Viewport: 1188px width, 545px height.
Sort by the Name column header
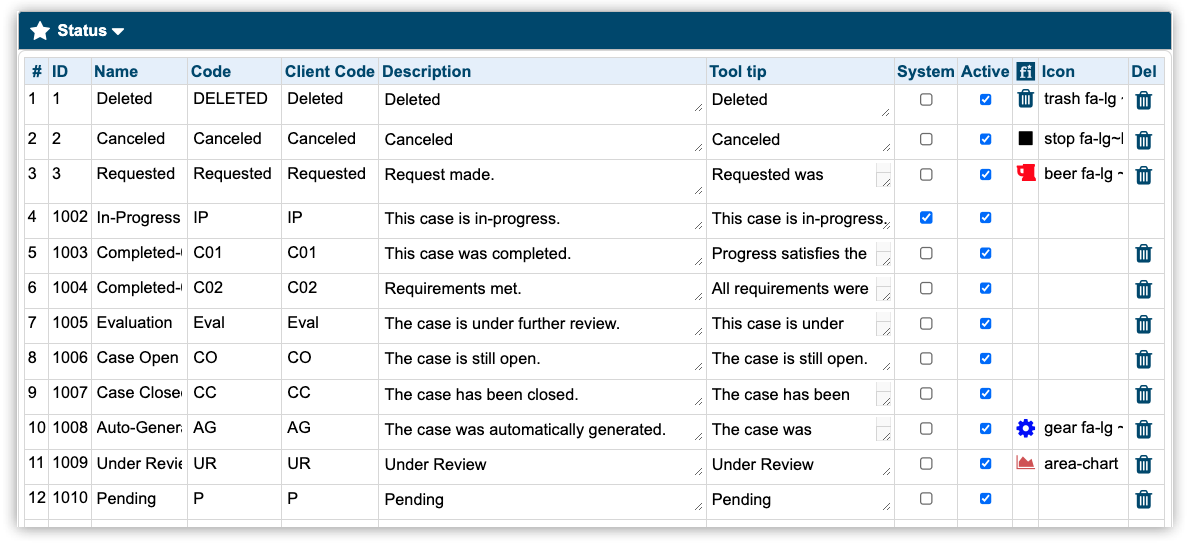117,71
